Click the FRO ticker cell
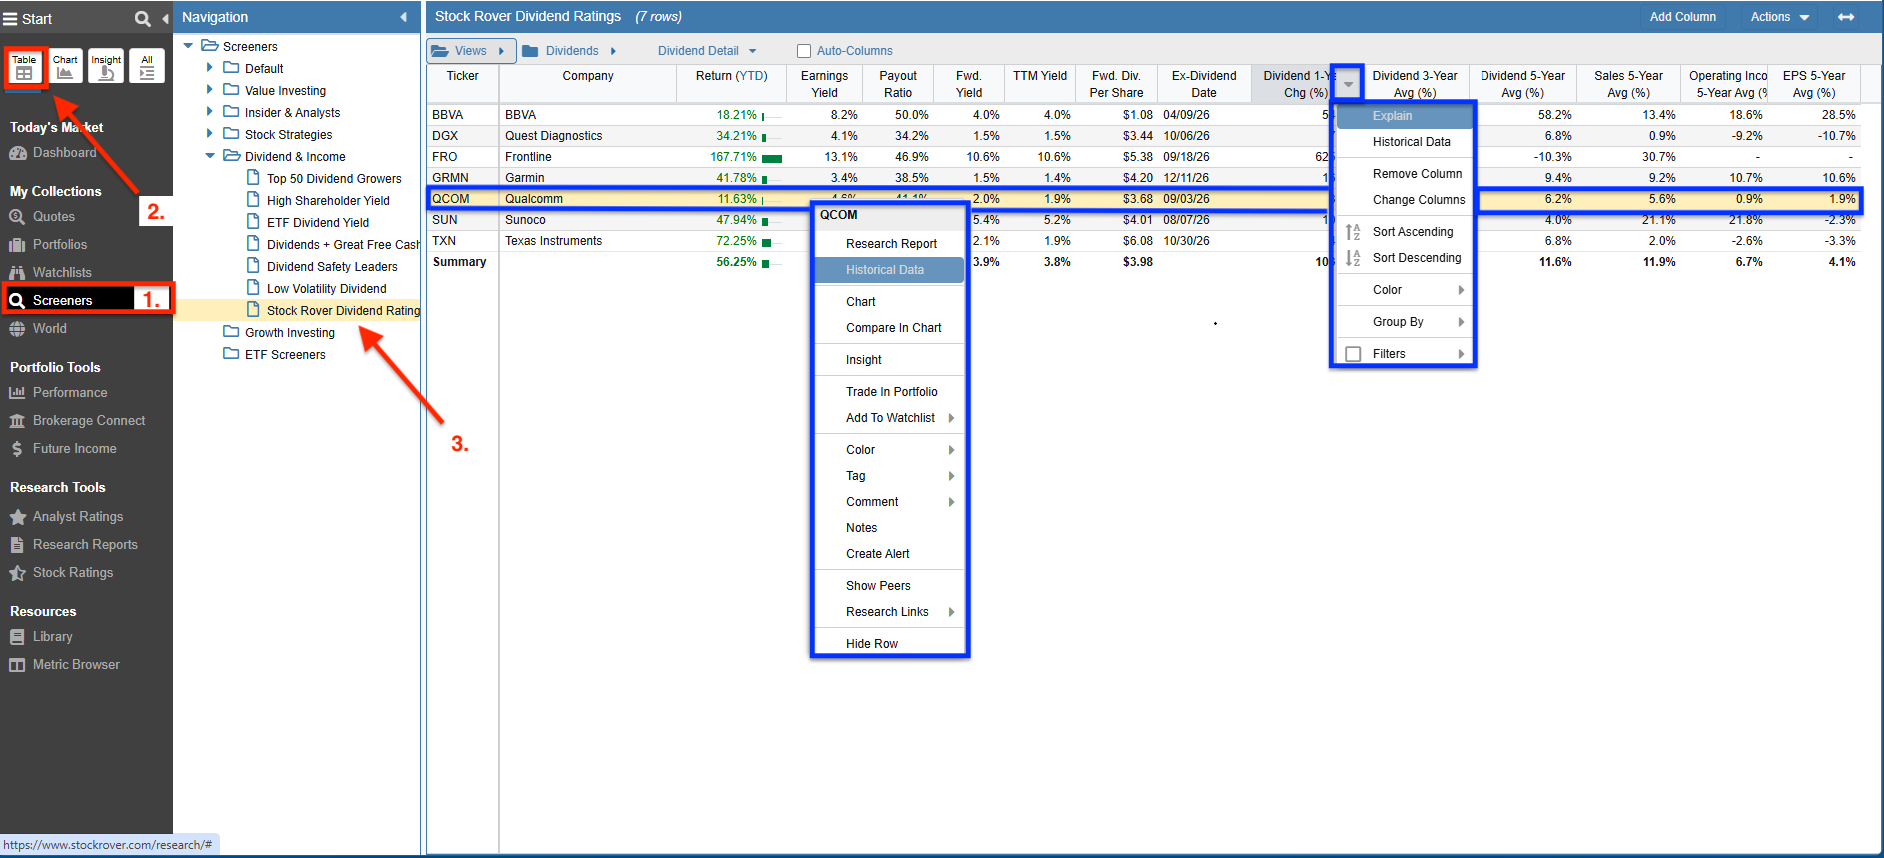Viewport: 1884px width, 858px height. pos(462,157)
